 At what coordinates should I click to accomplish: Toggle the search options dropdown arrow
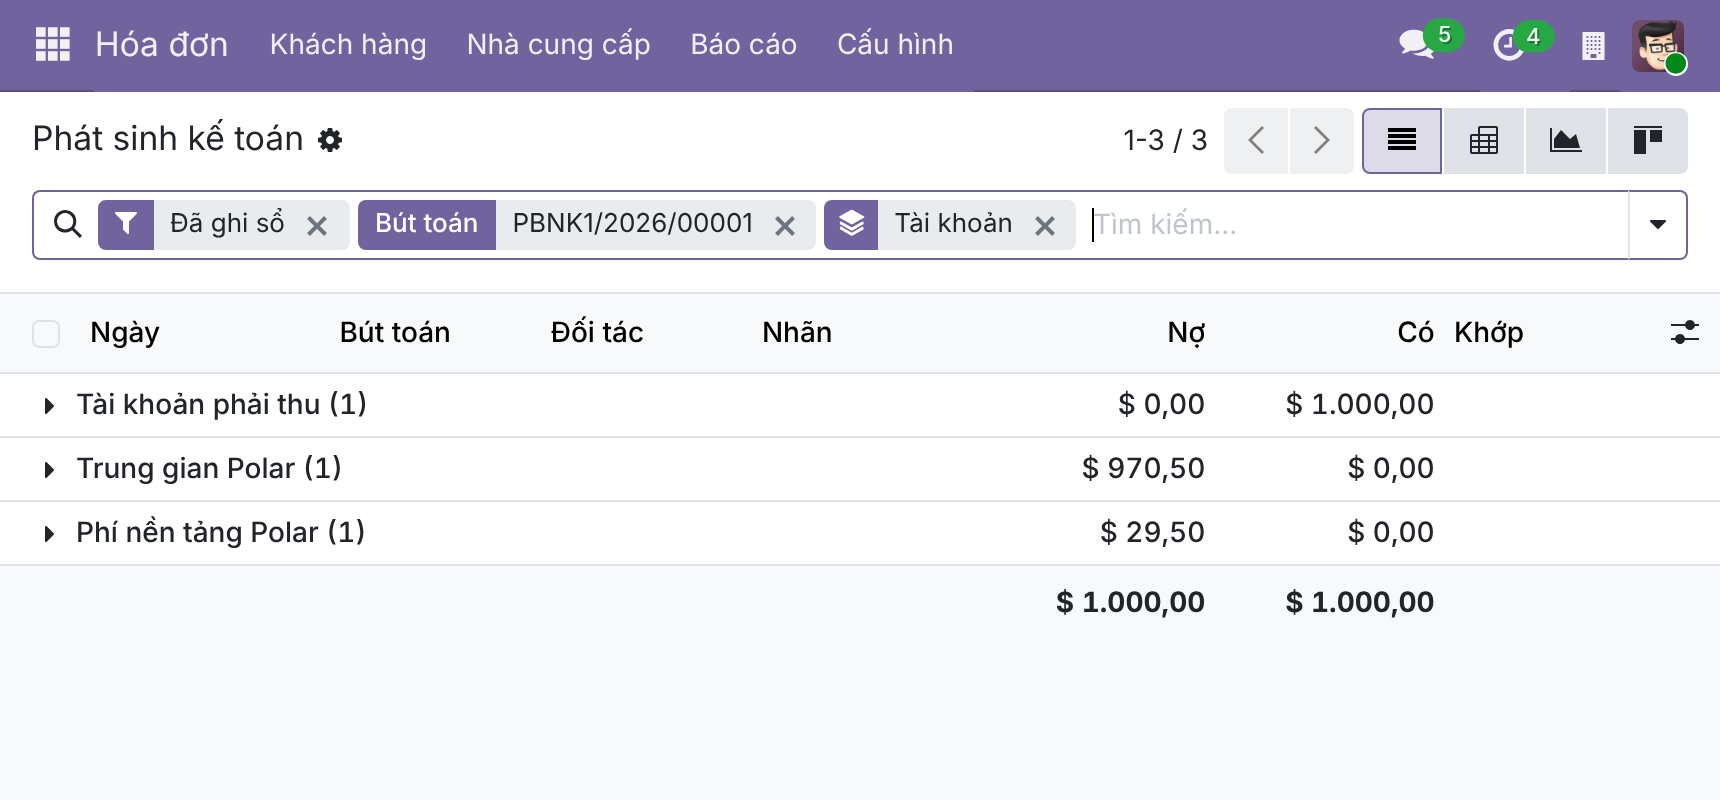pyautogui.click(x=1658, y=224)
